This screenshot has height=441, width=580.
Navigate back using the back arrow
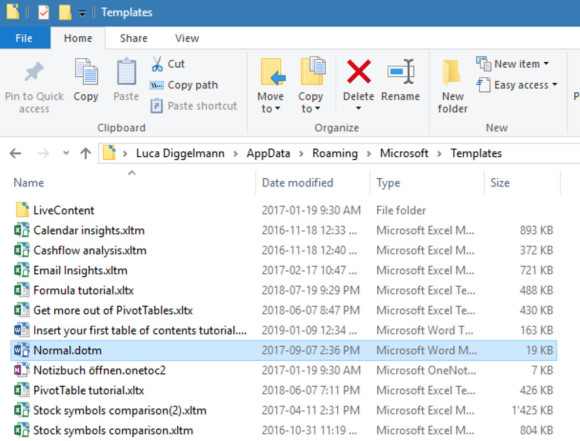[x=16, y=153]
